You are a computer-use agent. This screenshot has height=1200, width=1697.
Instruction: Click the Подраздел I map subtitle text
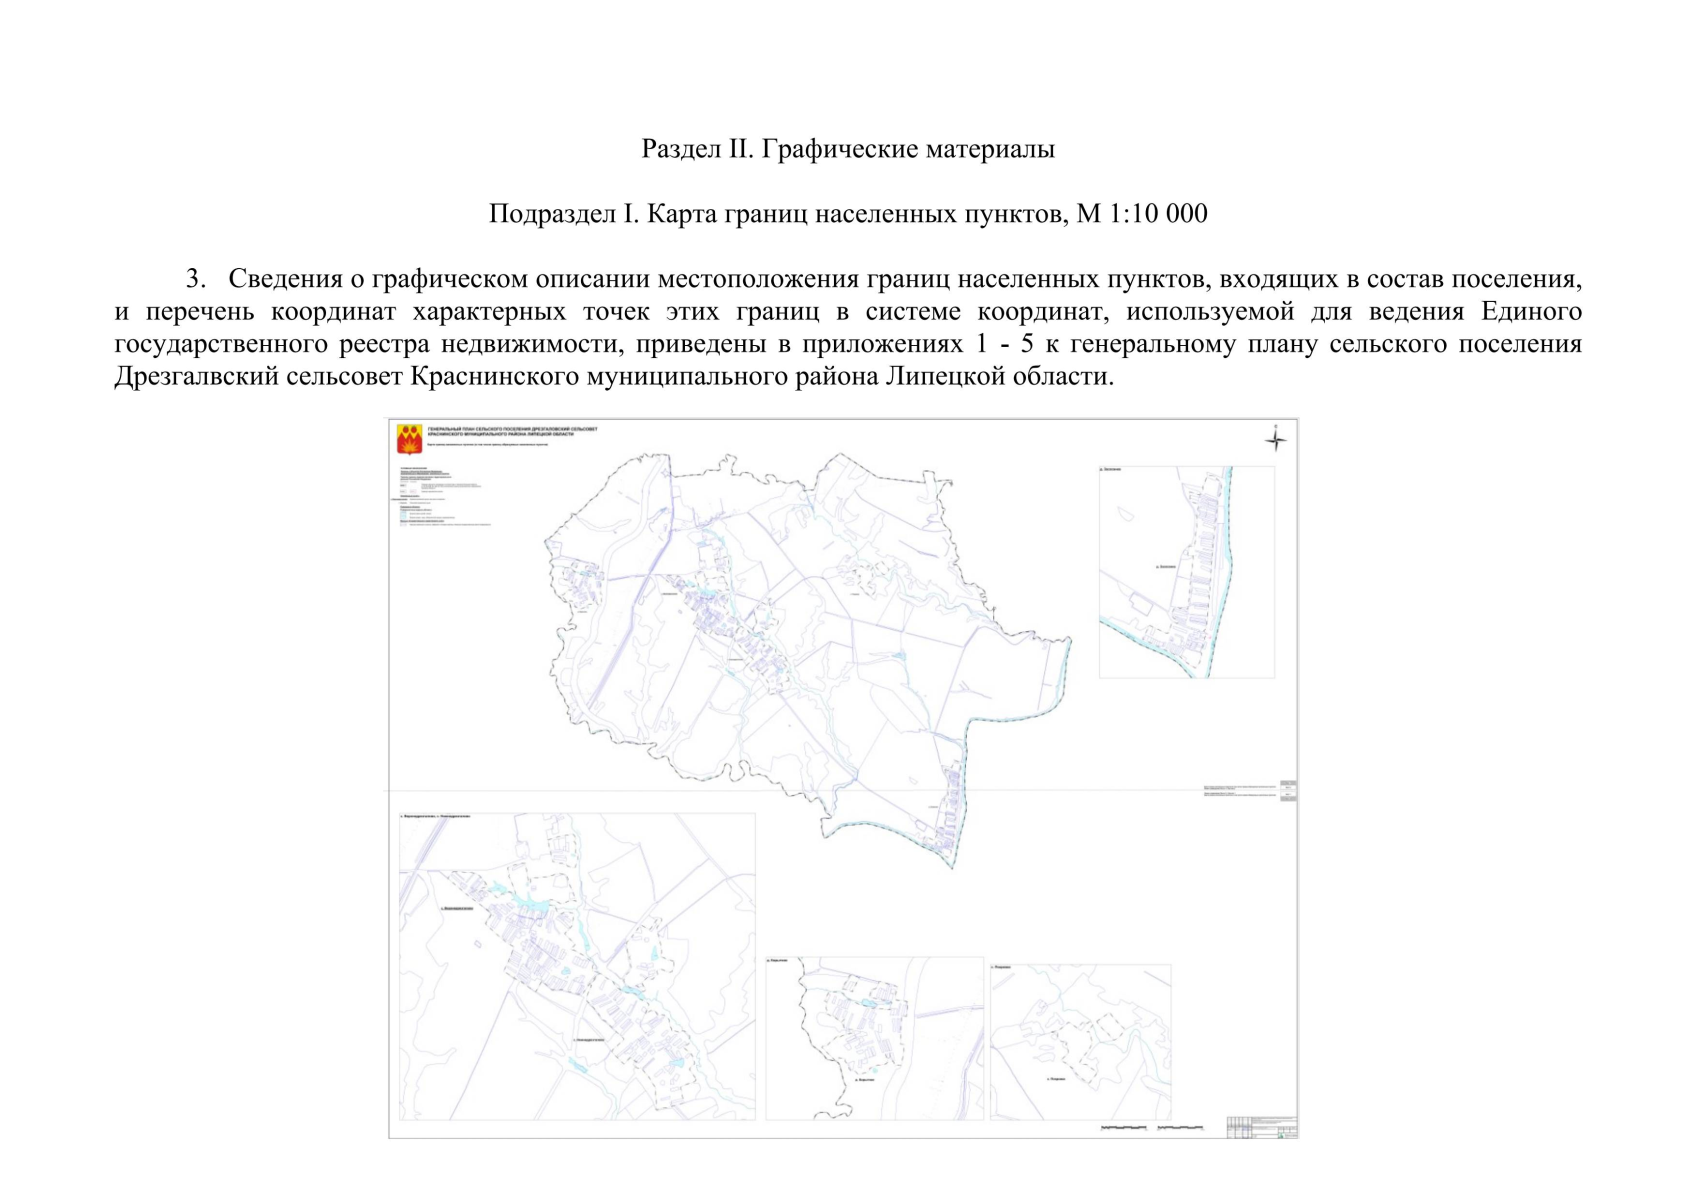(846, 211)
